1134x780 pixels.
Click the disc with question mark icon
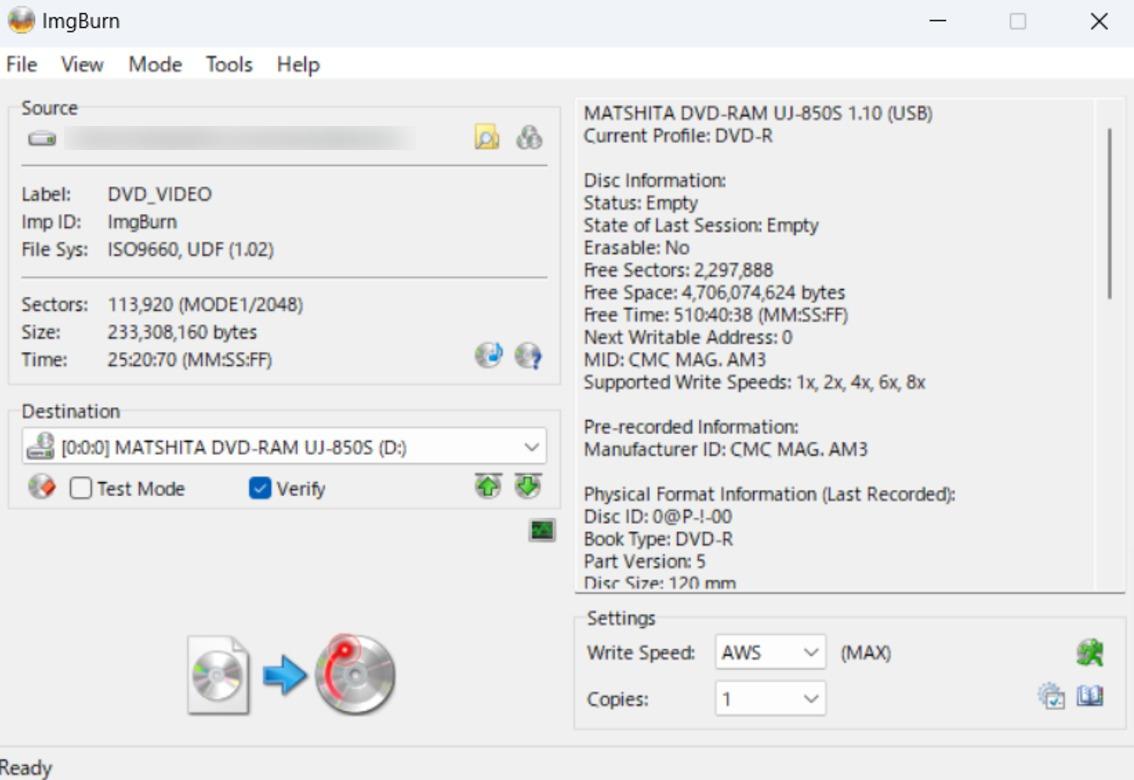[528, 356]
